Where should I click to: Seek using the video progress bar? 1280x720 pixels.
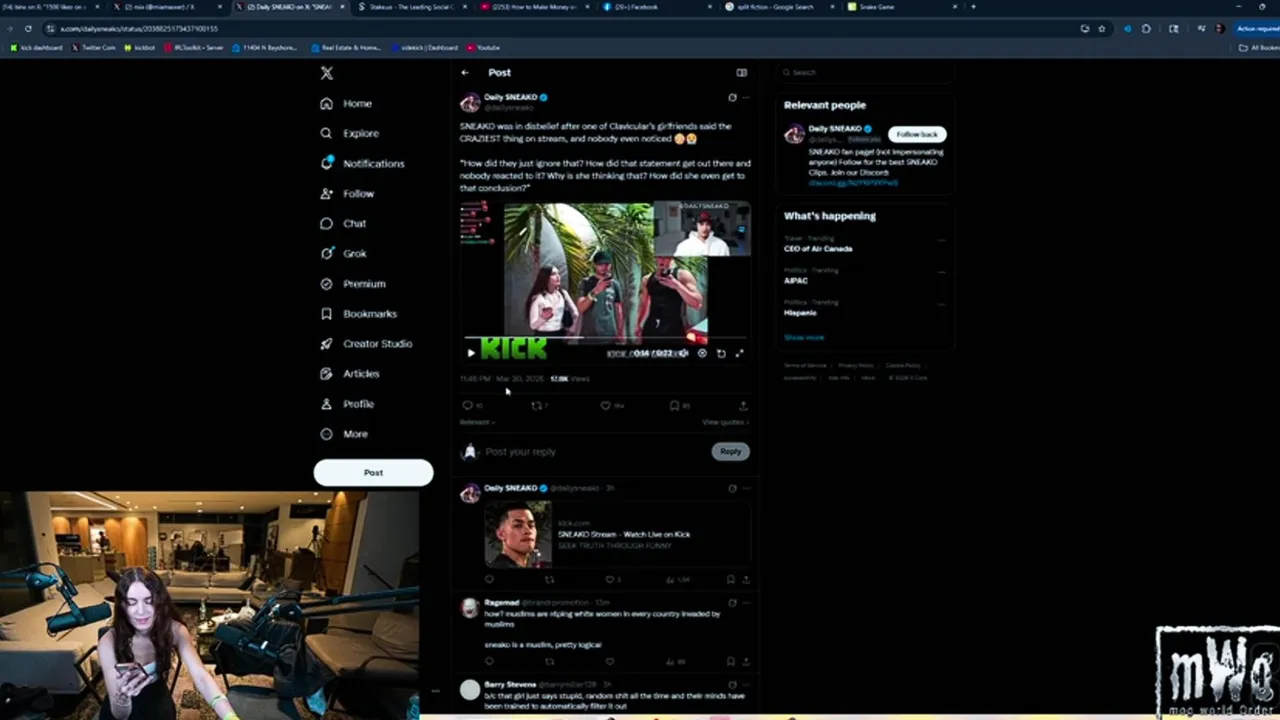coord(605,339)
